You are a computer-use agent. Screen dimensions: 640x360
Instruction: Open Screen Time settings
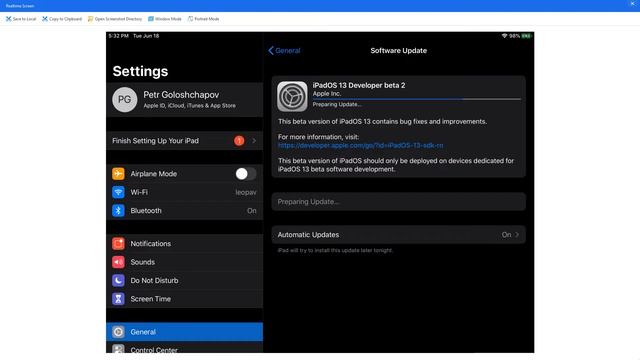184,299
